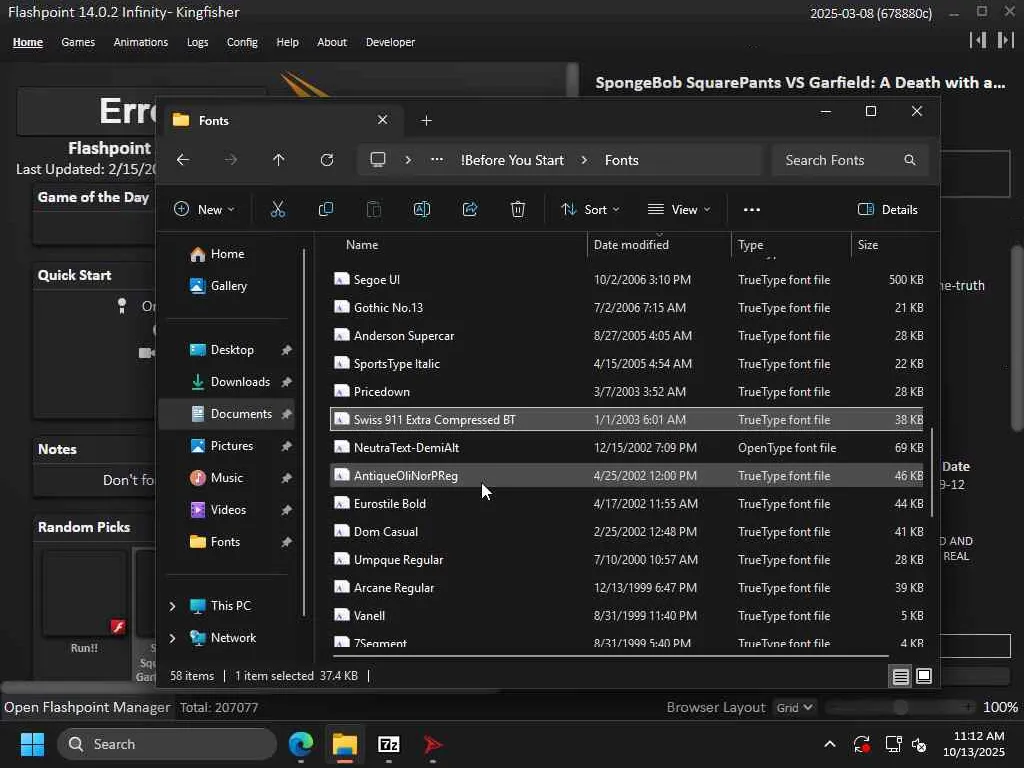The width and height of the screenshot is (1024, 768).
Task: Show hidden system tray icons chevron
Action: click(x=829, y=744)
